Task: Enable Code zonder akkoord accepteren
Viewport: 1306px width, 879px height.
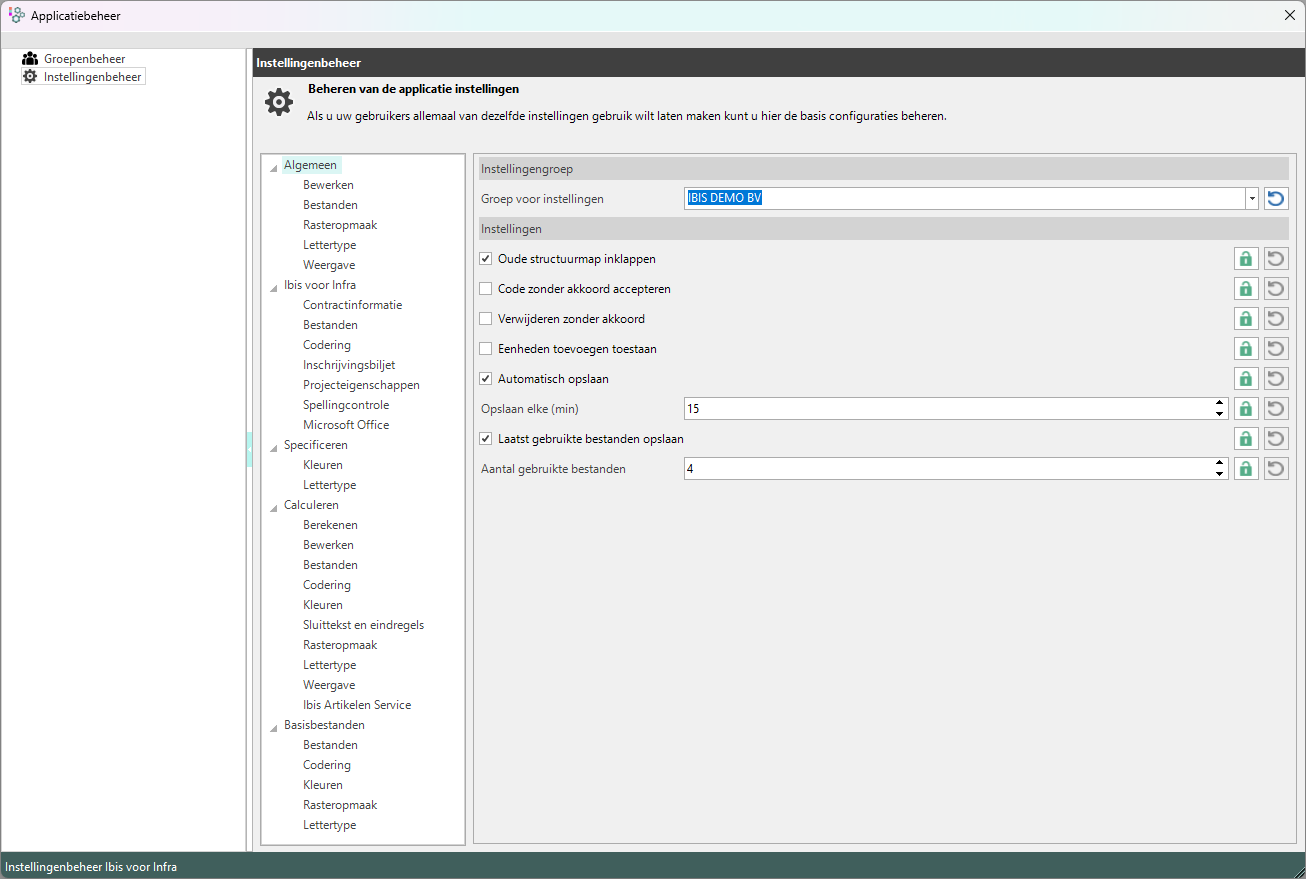Action: pos(486,289)
